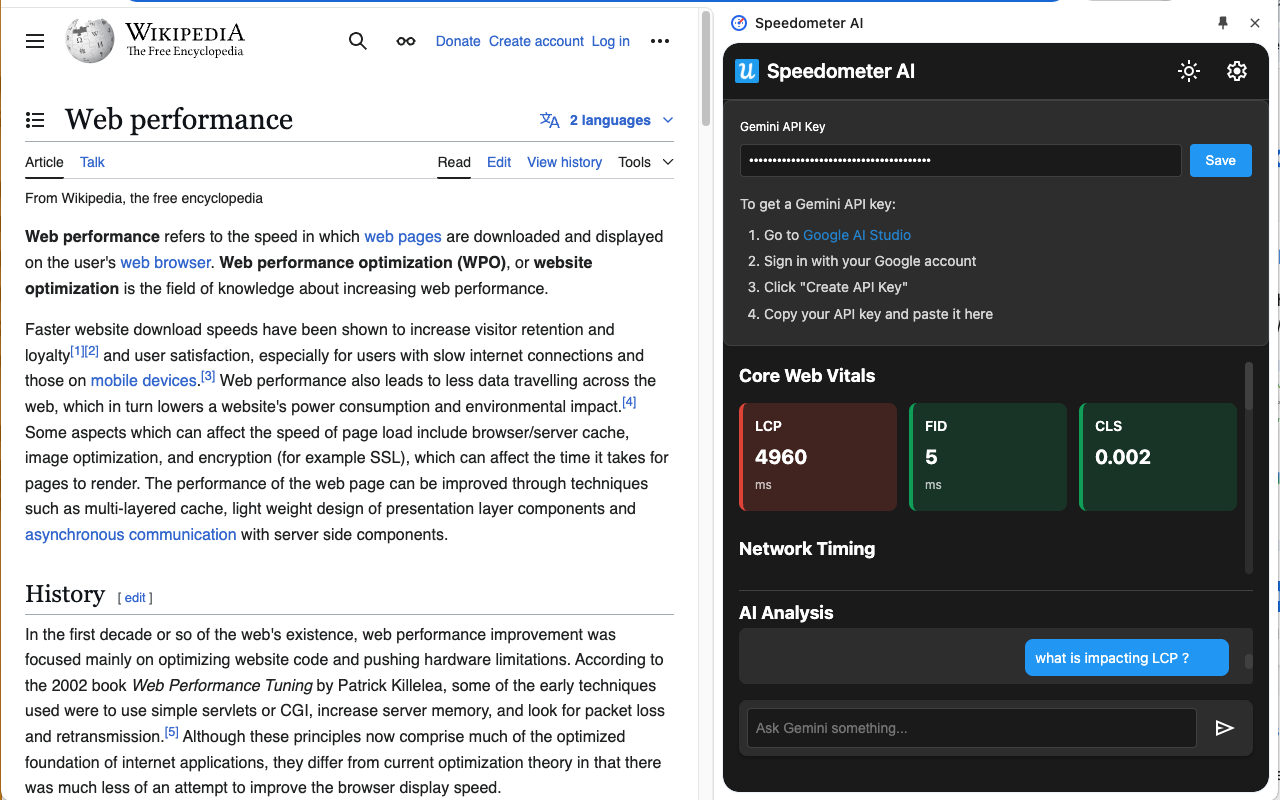This screenshot has width=1280, height=800.
Task: Open Wikipedia search magnifier icon
Action: tap(357, 41)
